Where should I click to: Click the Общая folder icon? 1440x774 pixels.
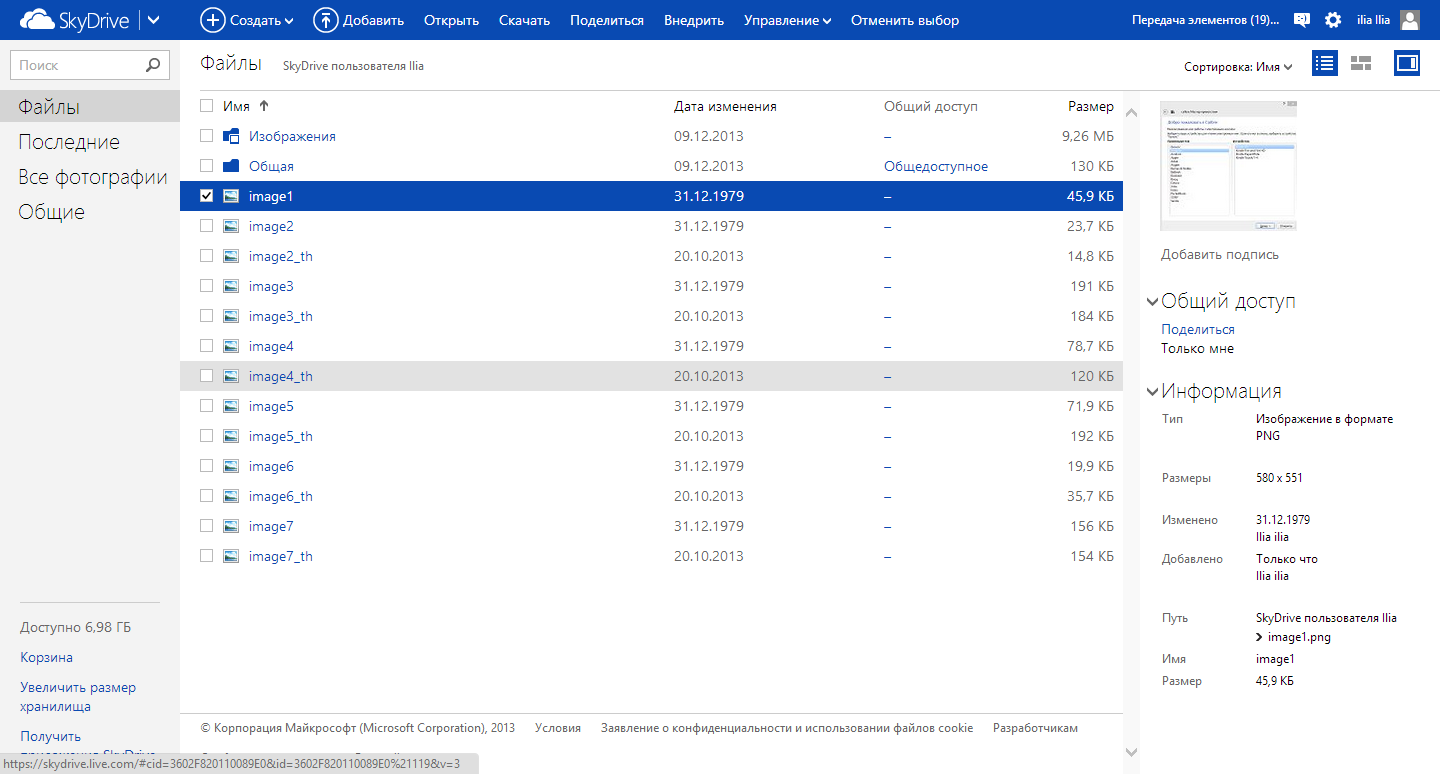[x=231, y=166]
